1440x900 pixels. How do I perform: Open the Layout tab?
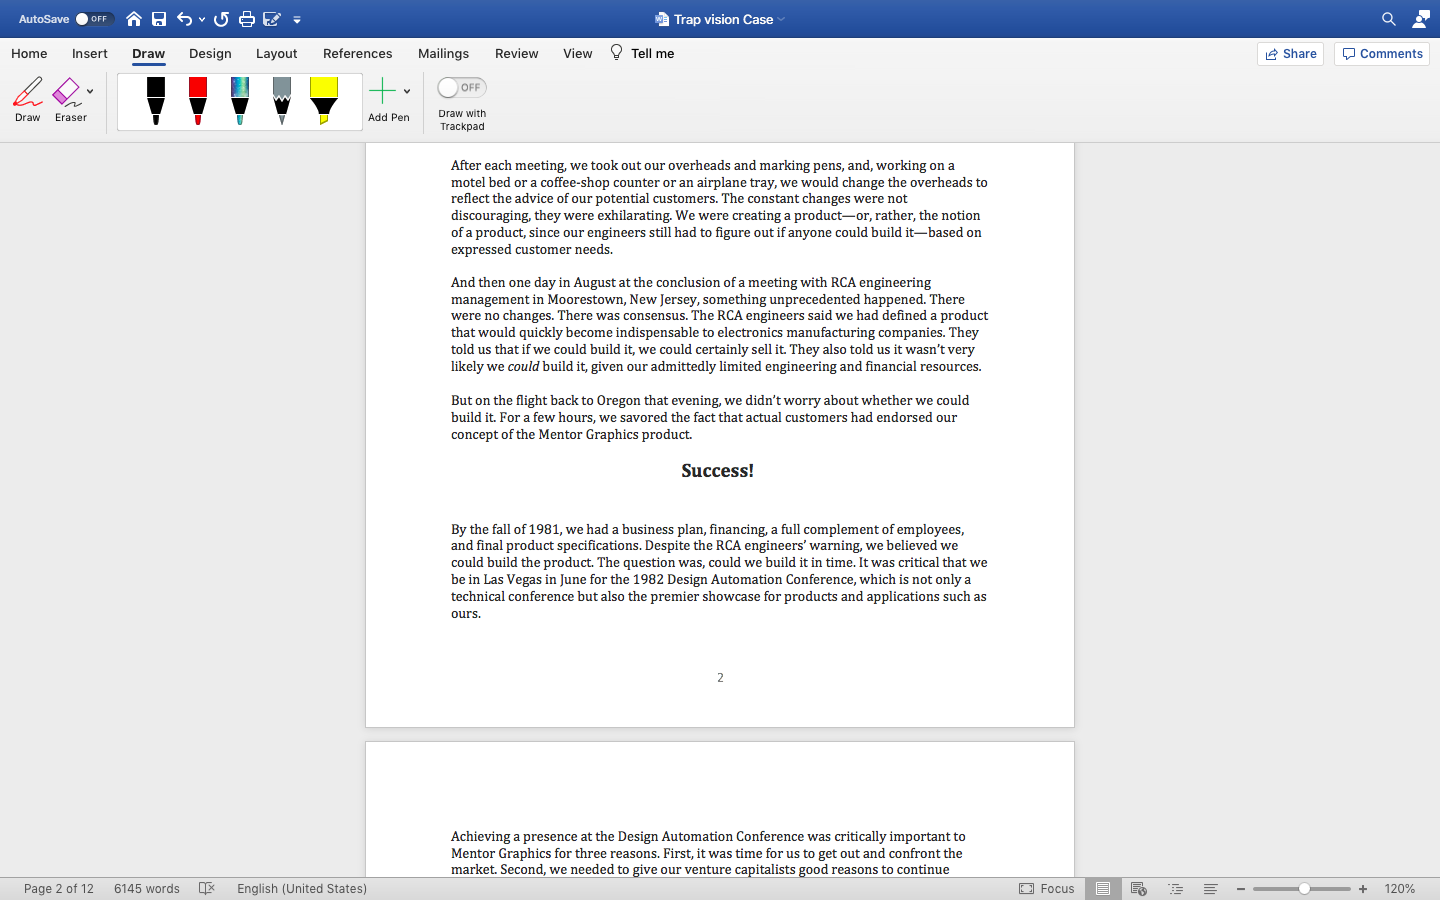pos(276,54)
